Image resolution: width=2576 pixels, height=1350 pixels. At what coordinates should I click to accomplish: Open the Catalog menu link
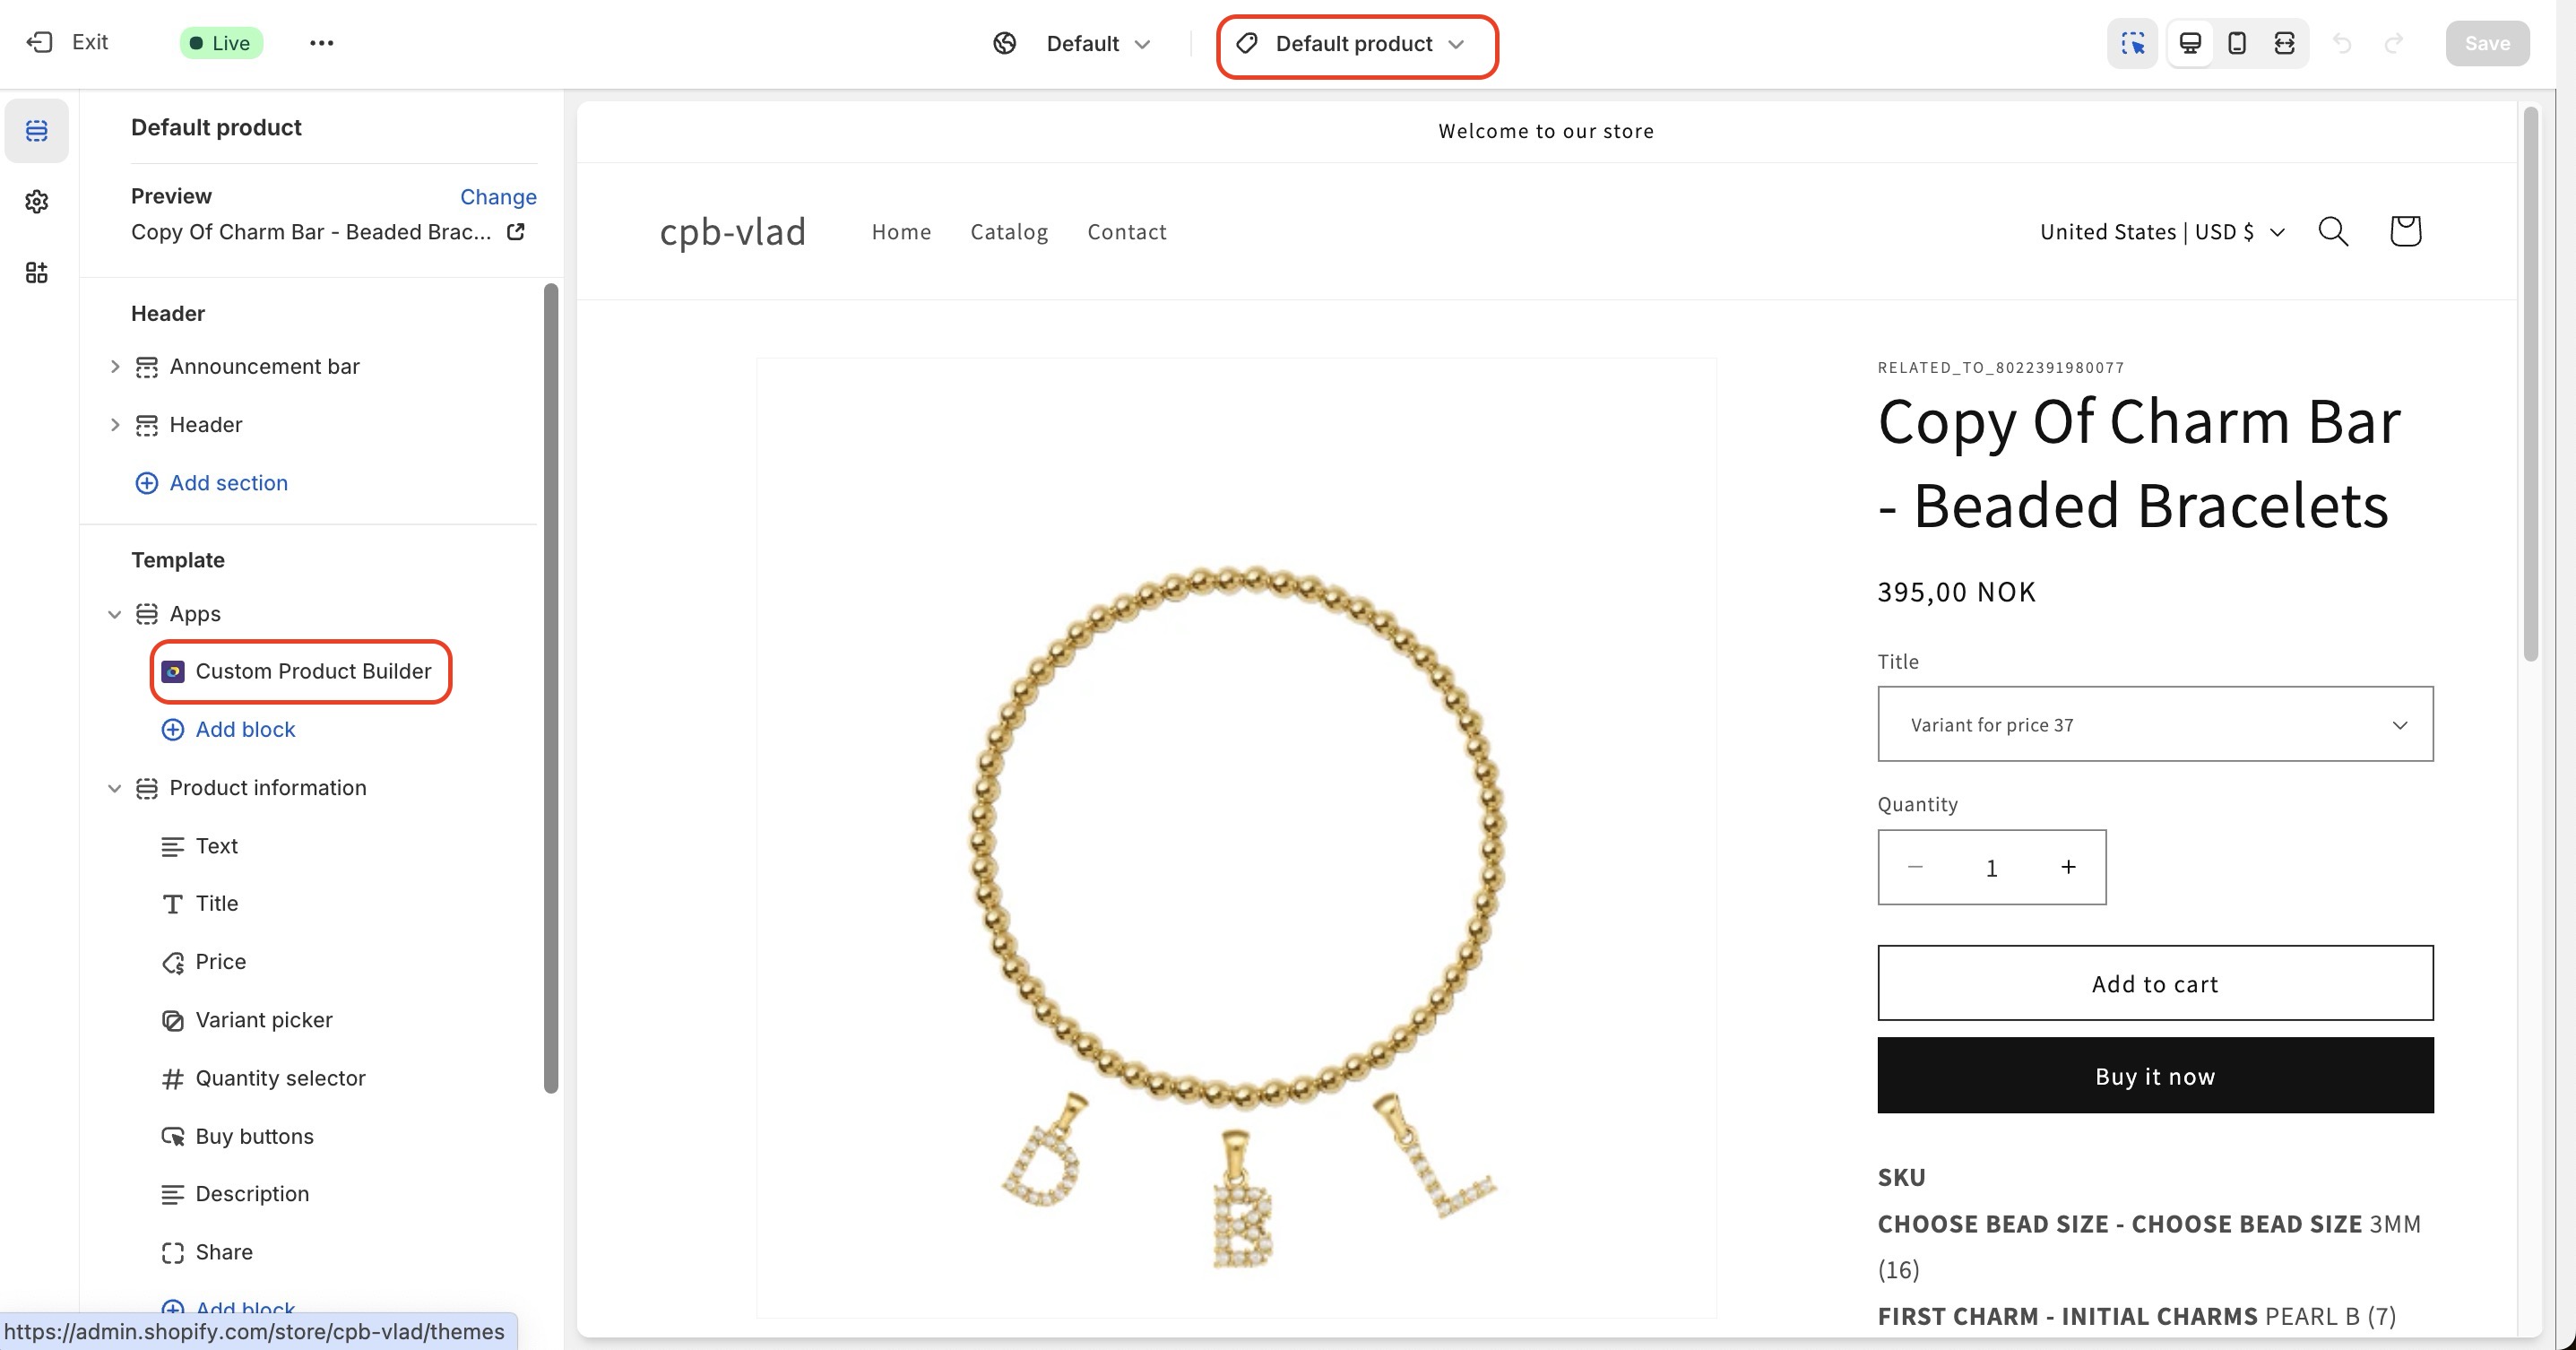point(1009,232)
